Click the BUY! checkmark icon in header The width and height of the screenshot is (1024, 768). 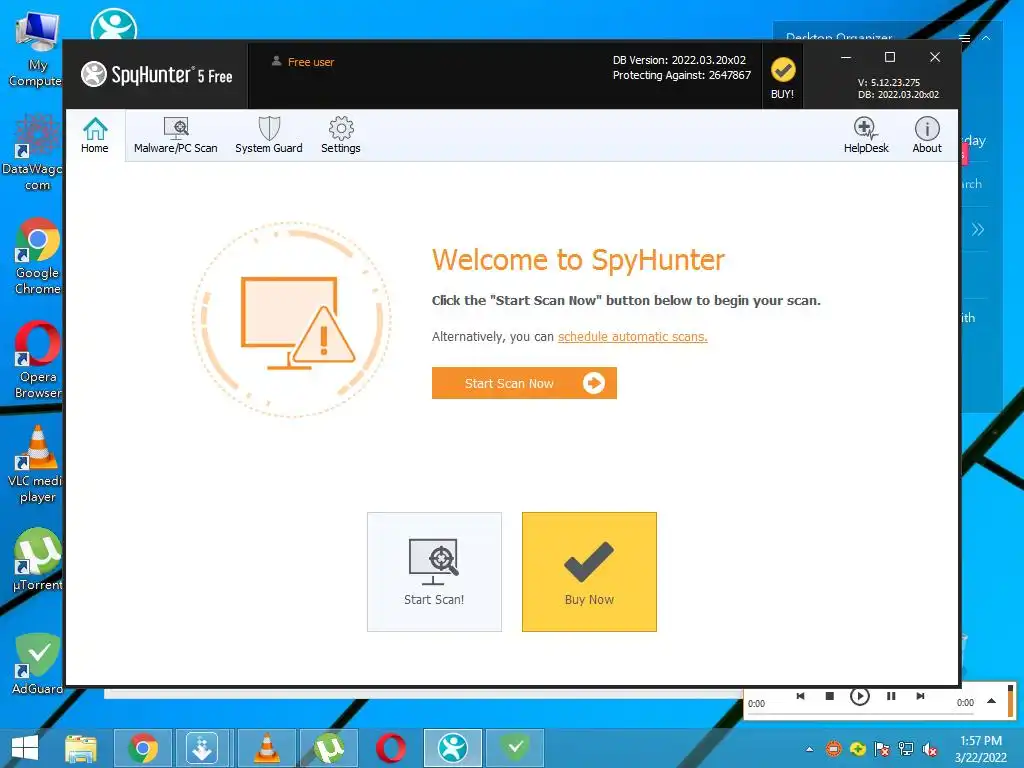coord(782,77)
